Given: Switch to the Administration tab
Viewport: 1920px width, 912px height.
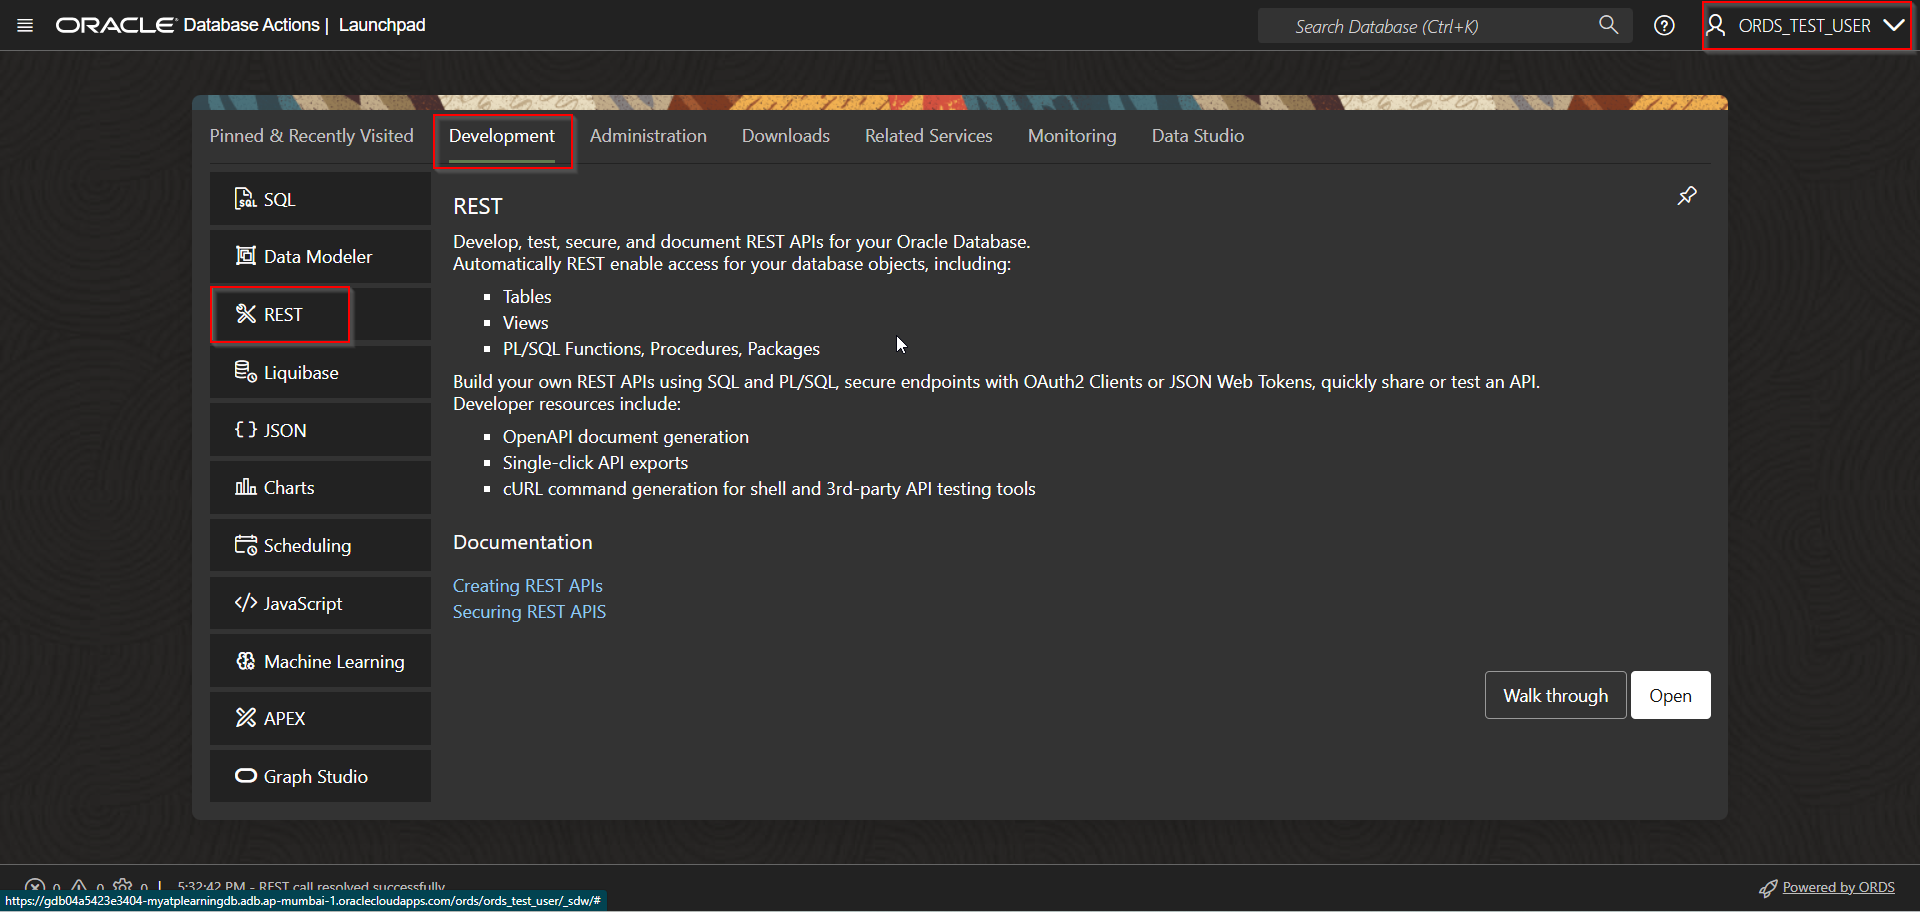Looking at the screenshot, I should (648, 135).
